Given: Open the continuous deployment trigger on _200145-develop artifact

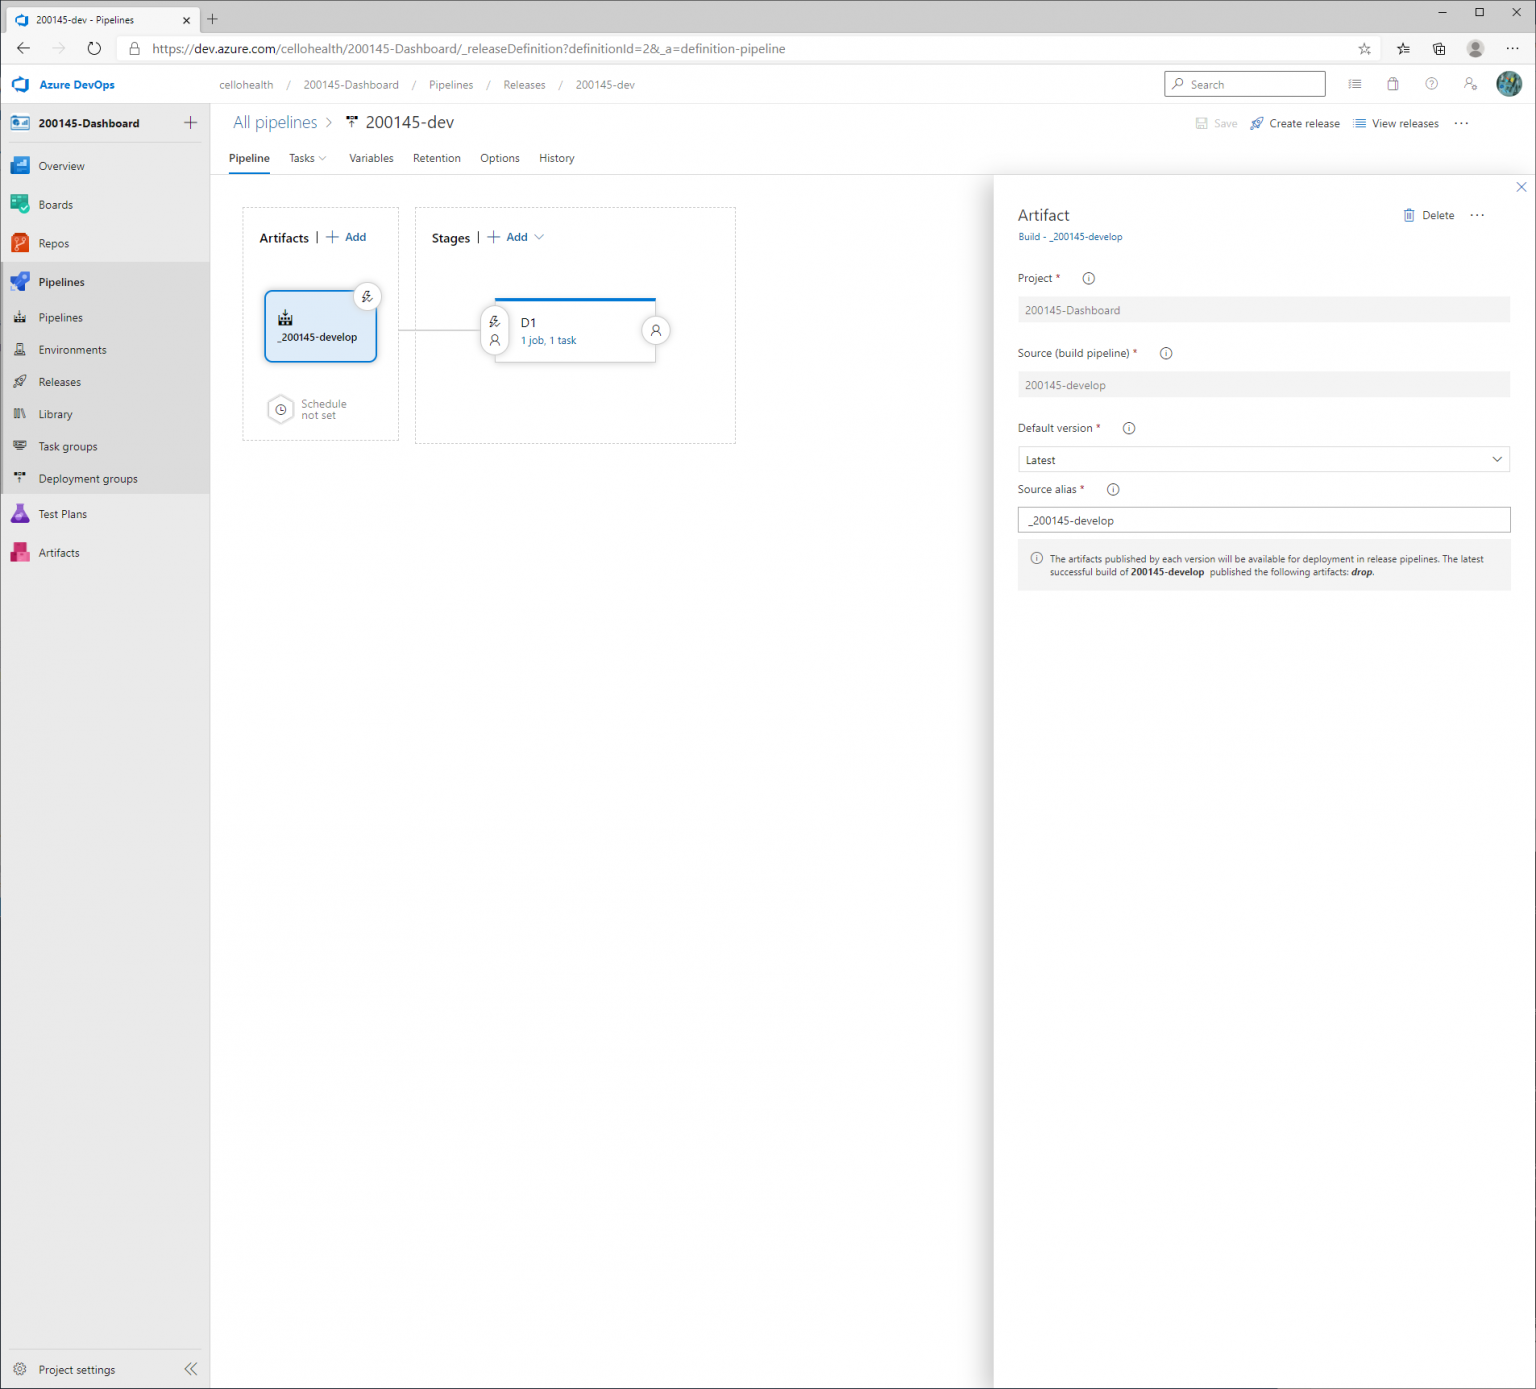Looking at the screenshot, I should 367,296.
